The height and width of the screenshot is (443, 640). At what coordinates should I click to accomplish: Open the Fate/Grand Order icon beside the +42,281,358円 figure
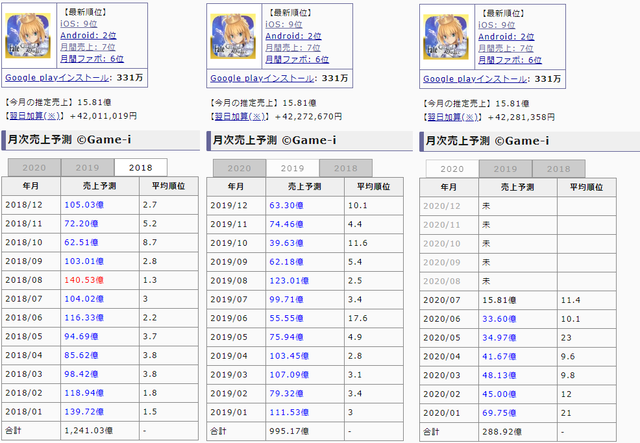coord(447,37)
